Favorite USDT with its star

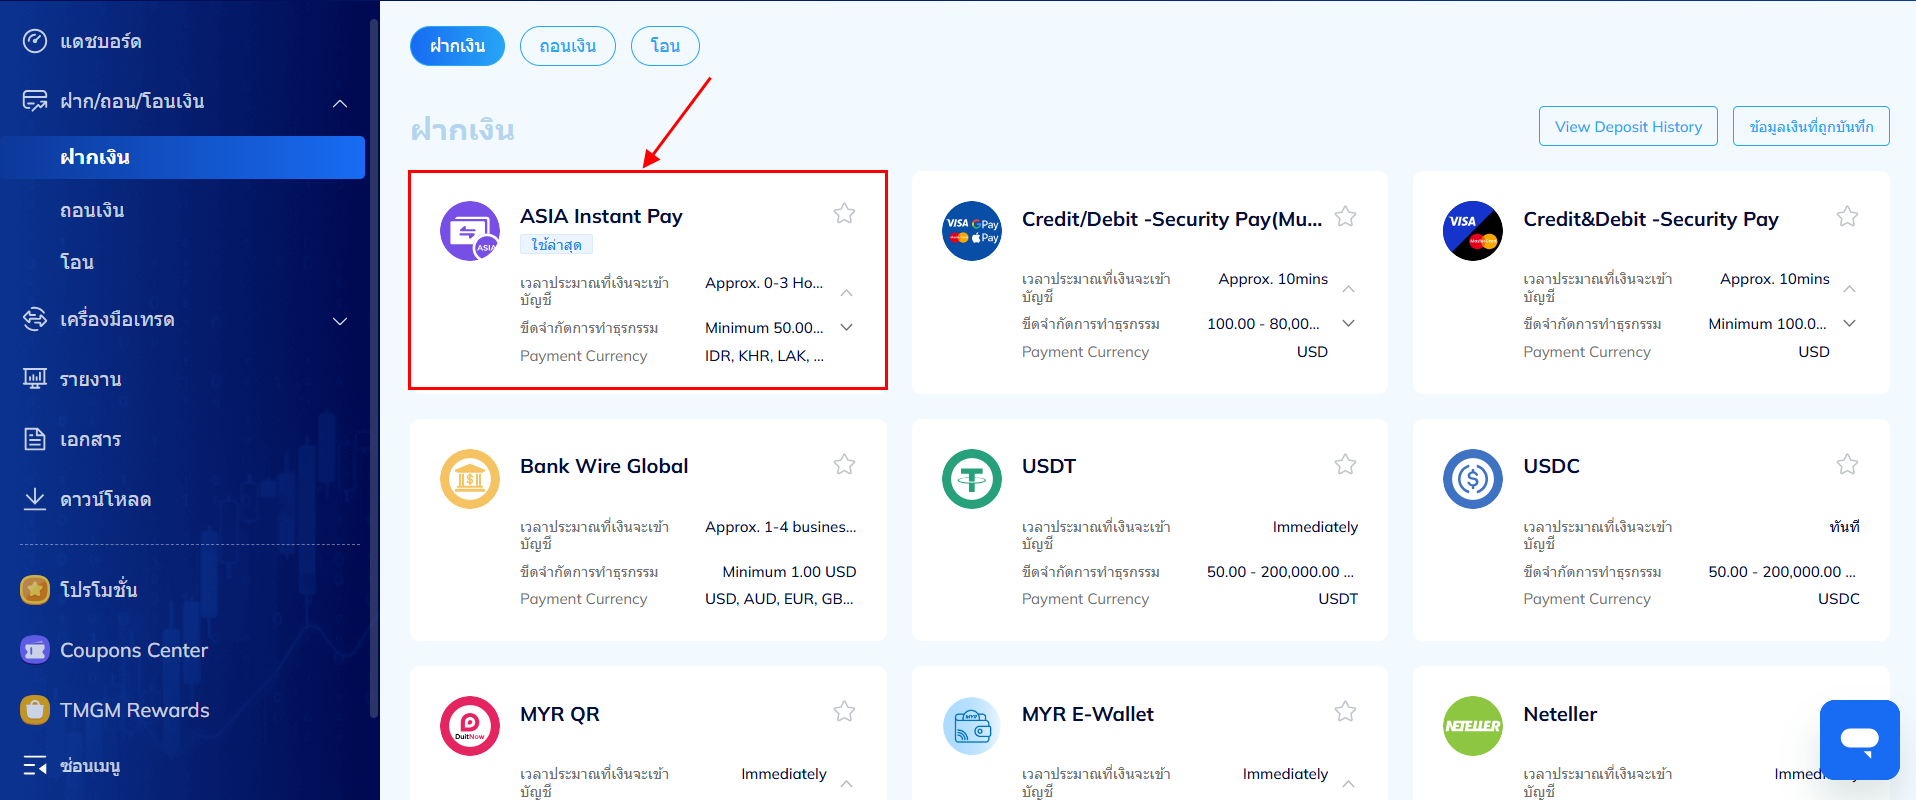[1346, 464]
